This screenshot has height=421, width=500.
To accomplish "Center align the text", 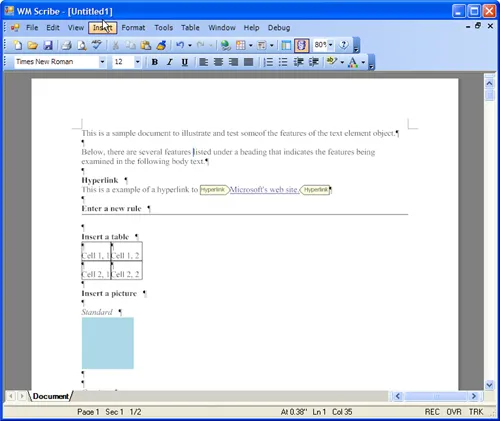I will point(218,62).
